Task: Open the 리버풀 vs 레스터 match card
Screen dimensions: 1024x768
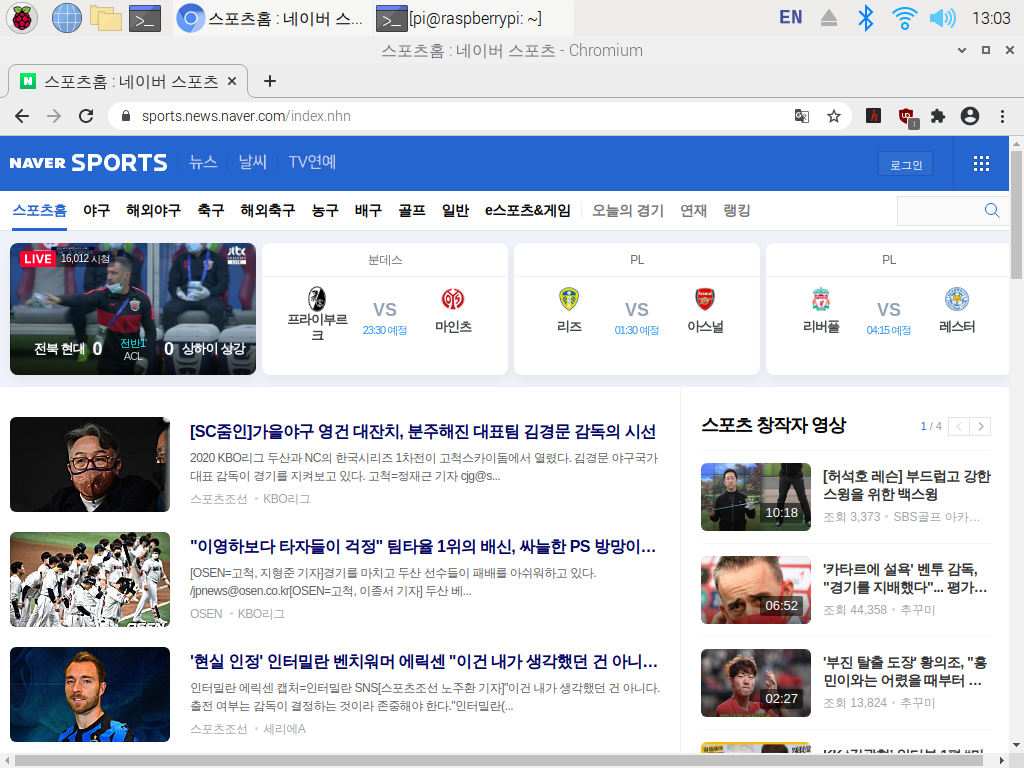Action: (x=888, y=309)
